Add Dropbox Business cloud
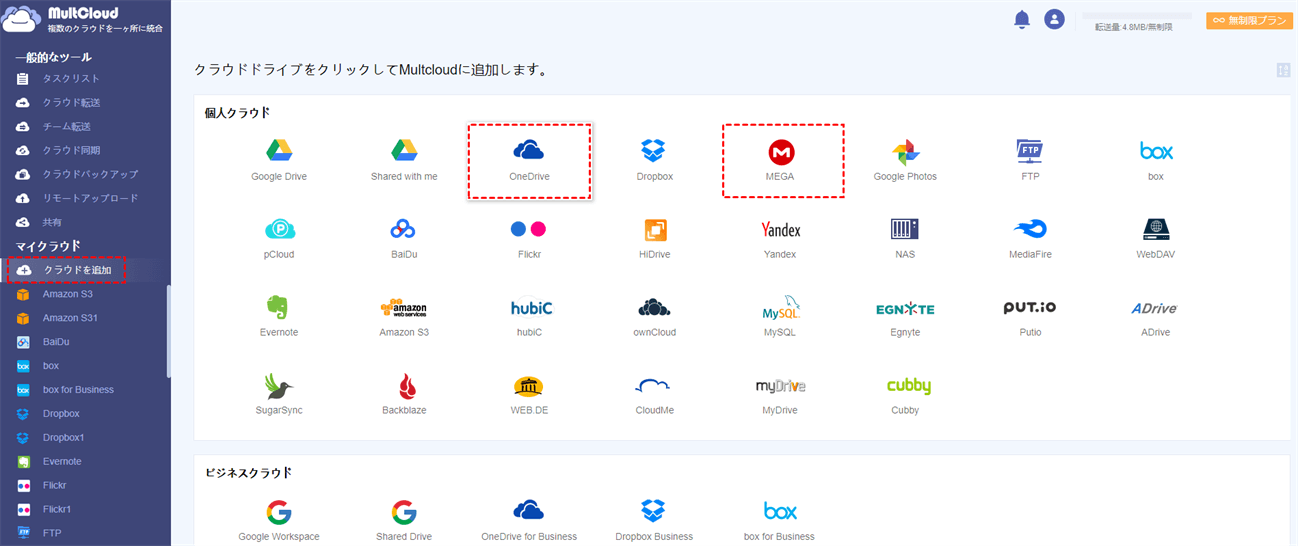Viewport: 1298px width, 546px height. click(x=654, y=521)
